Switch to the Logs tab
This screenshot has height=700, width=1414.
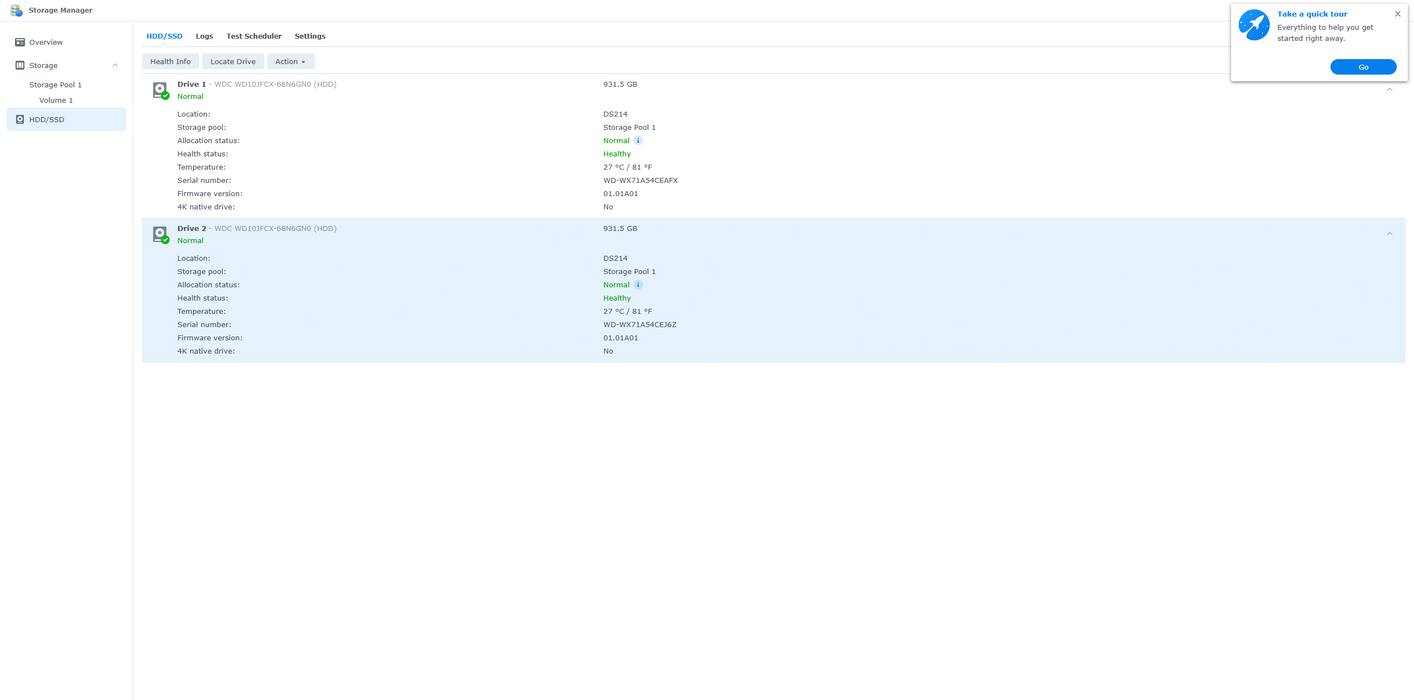(x=204, y=36)
